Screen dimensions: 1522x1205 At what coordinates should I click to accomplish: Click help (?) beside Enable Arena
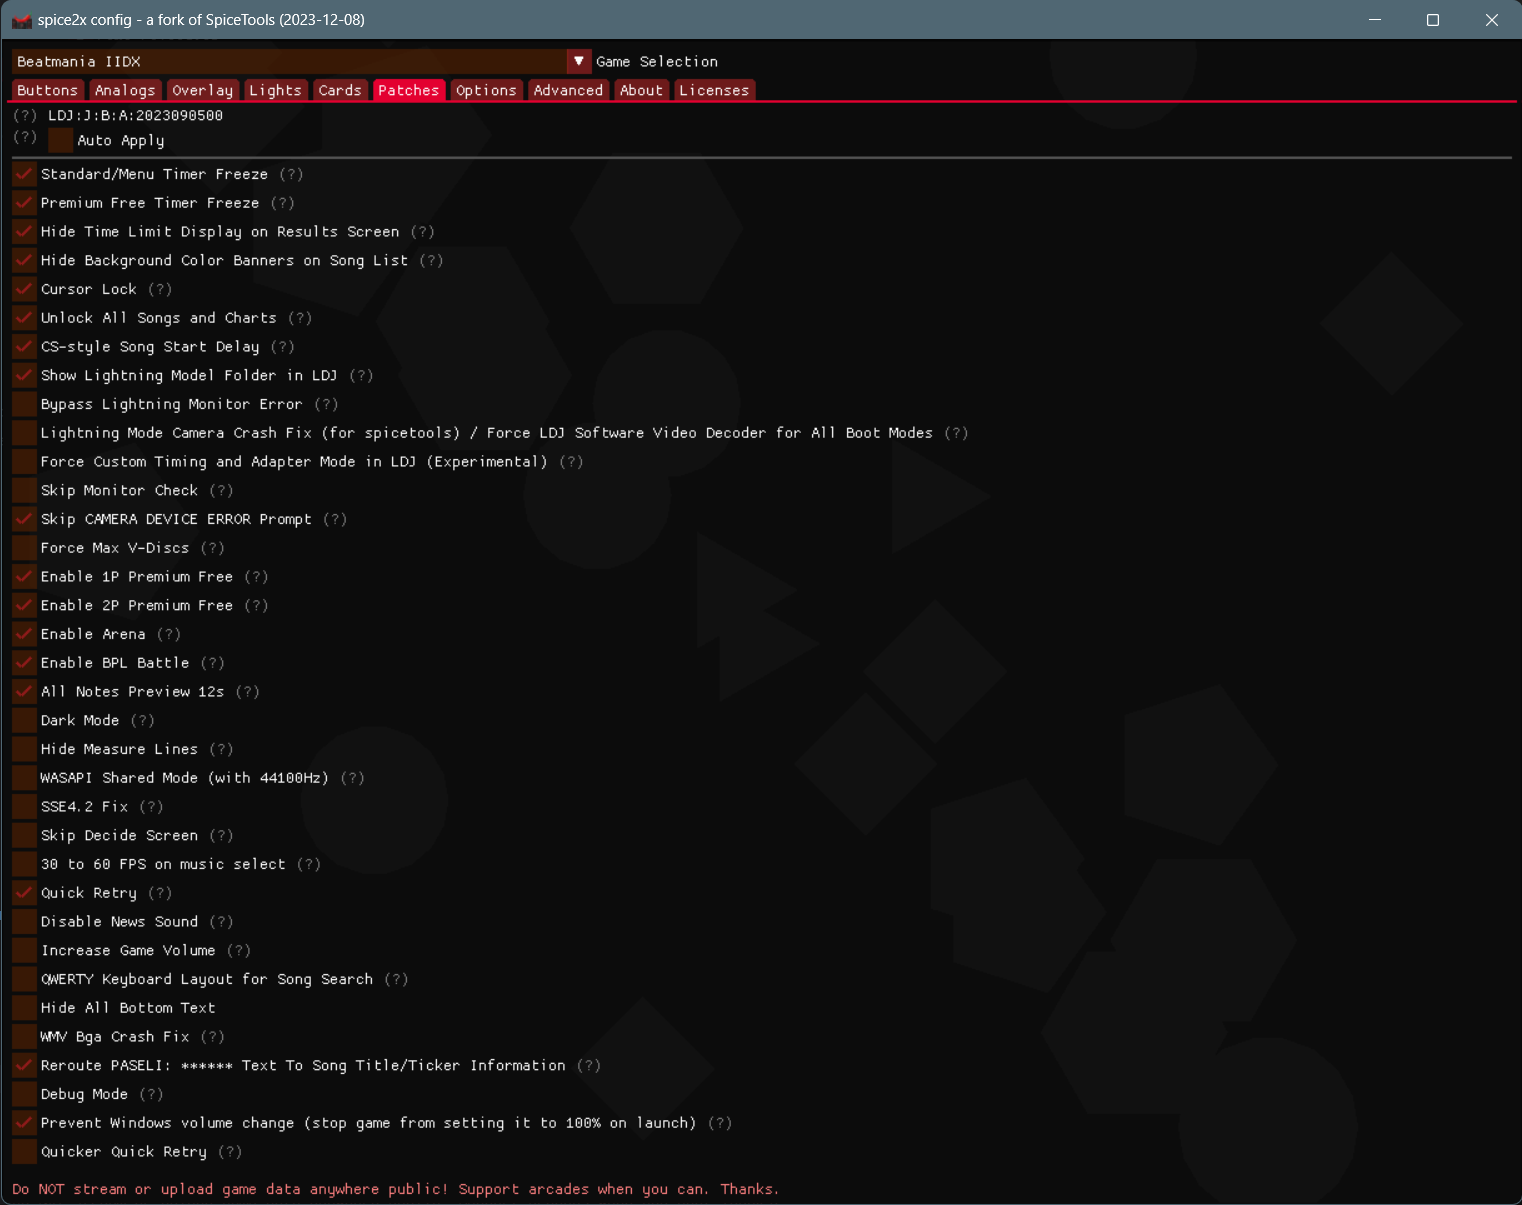[x=169, y=635]
